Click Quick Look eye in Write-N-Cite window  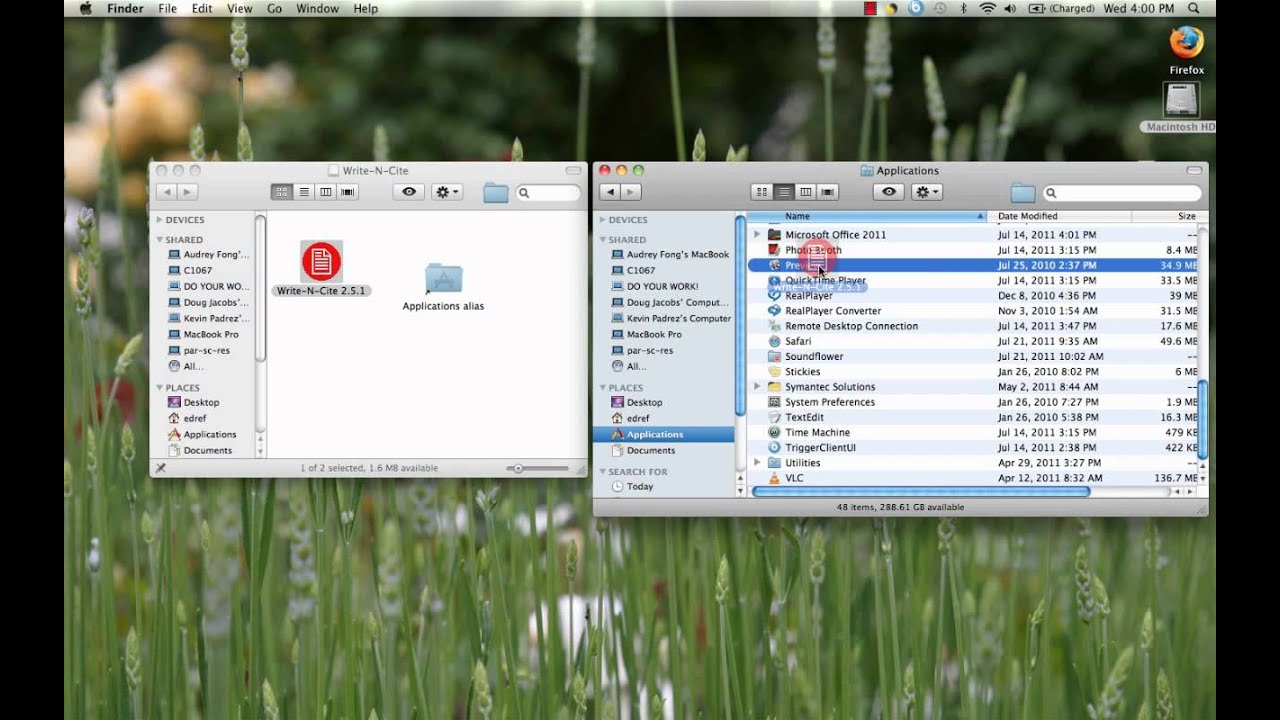click(408, 192)
